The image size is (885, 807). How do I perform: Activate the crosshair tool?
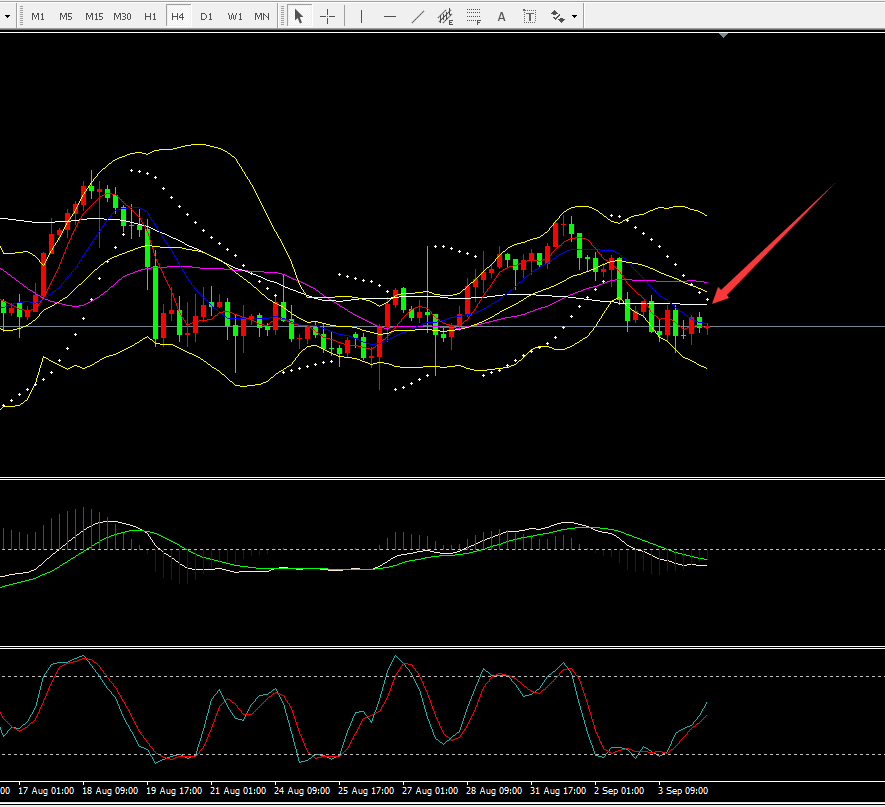327,16
